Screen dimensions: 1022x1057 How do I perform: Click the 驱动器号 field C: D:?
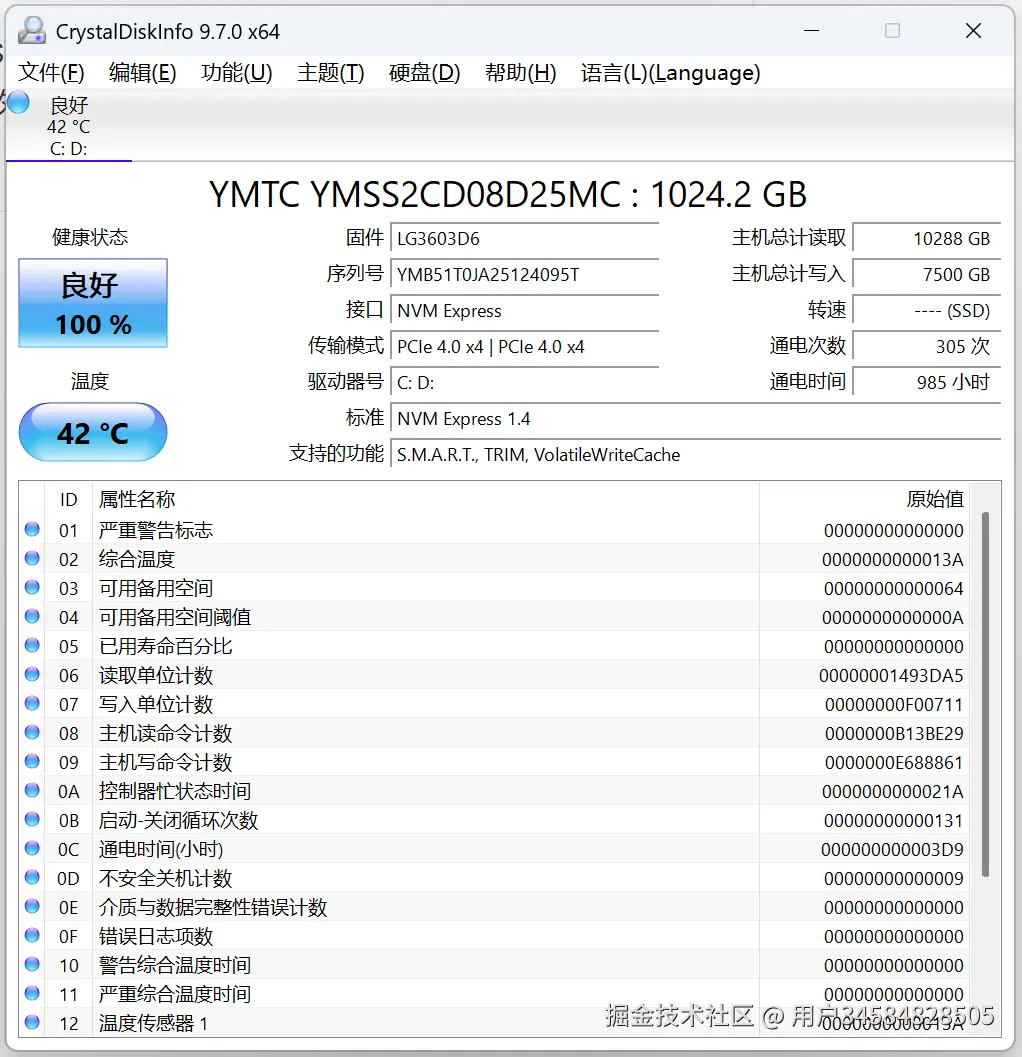pos(524,383)
